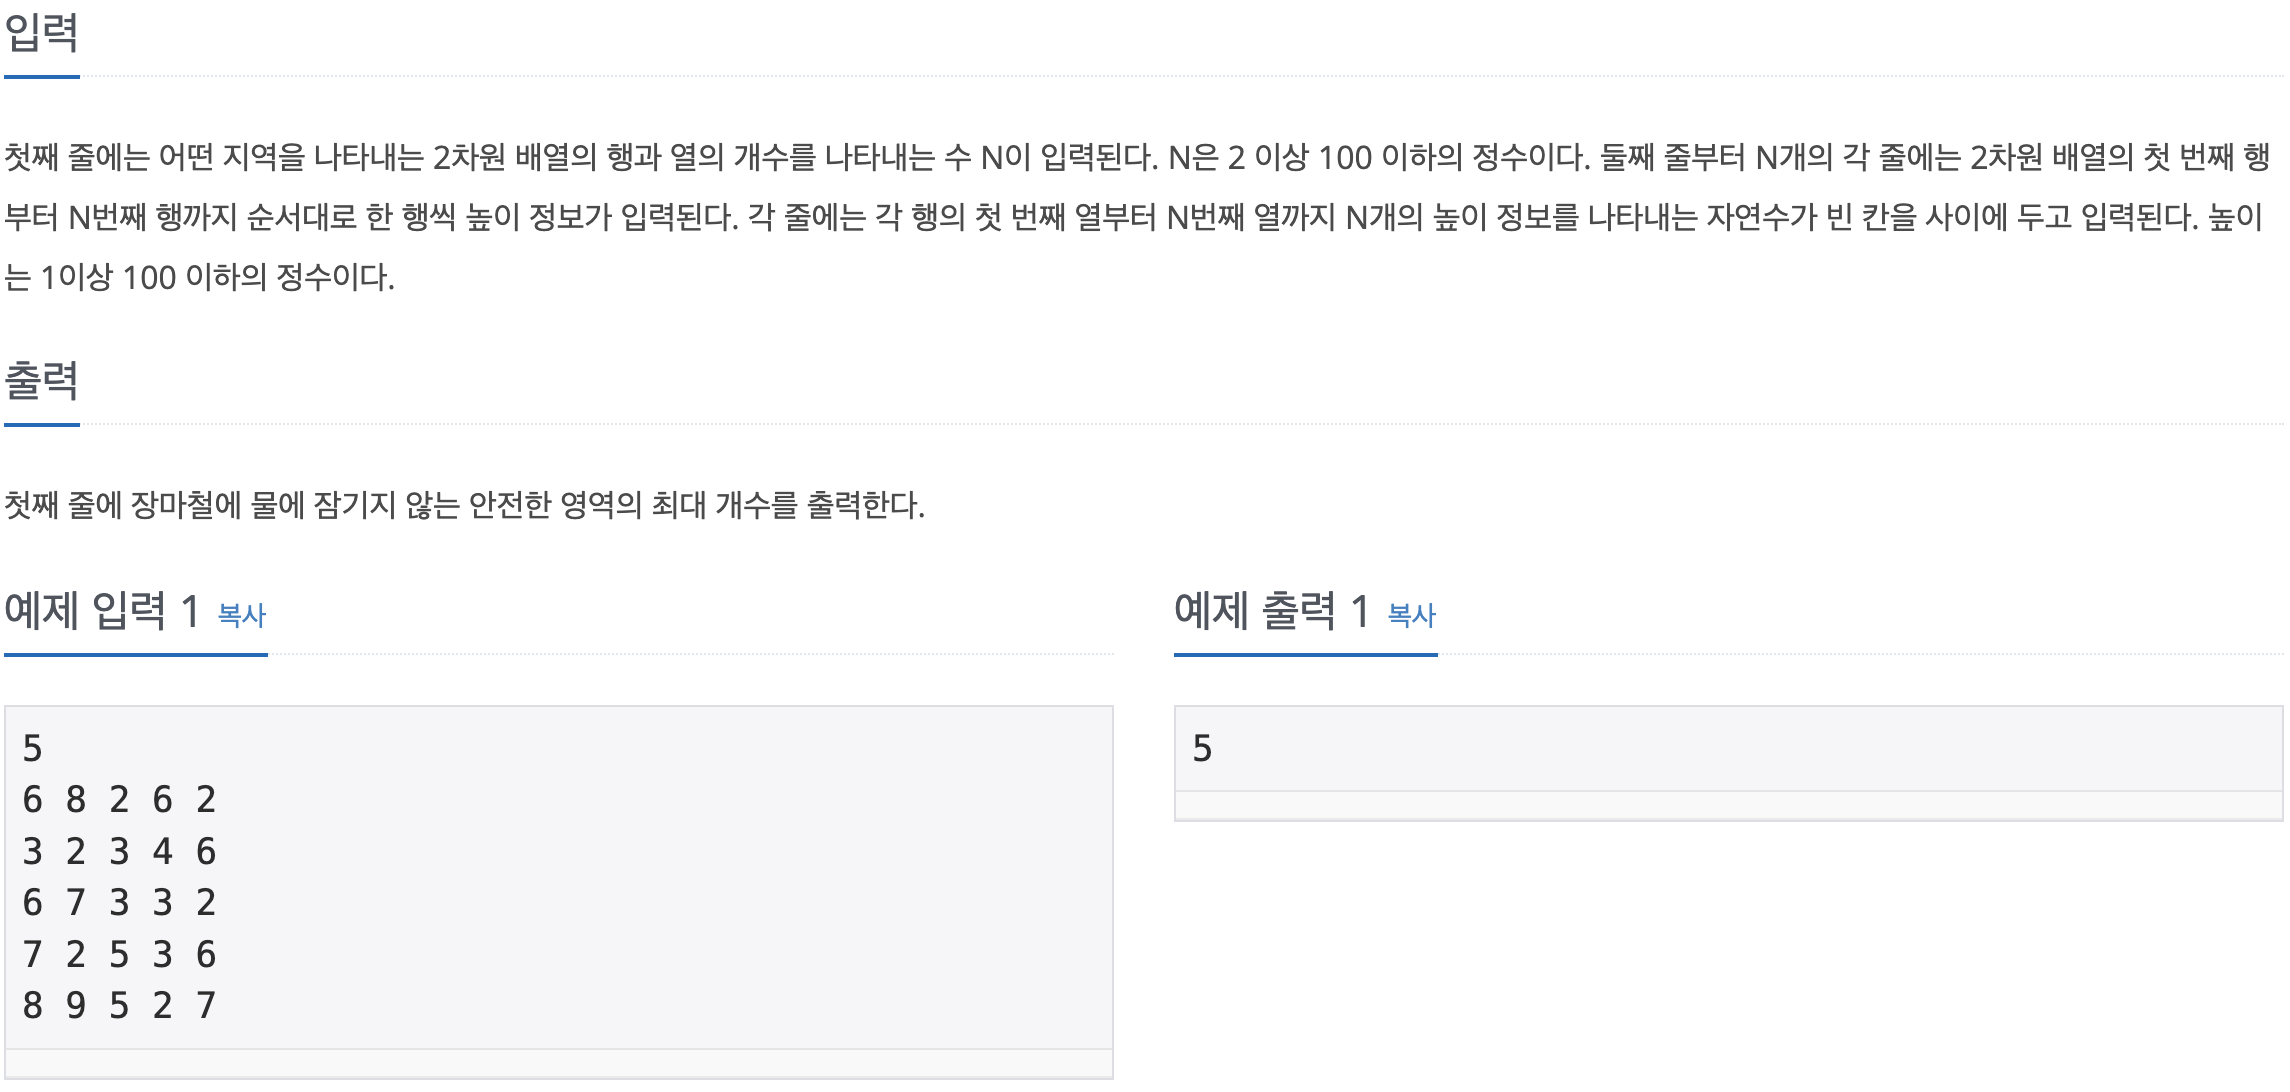Click the row 8 9 5 2 7
Viewport: 2290px width, 1092px height.
pos(119,1005)
